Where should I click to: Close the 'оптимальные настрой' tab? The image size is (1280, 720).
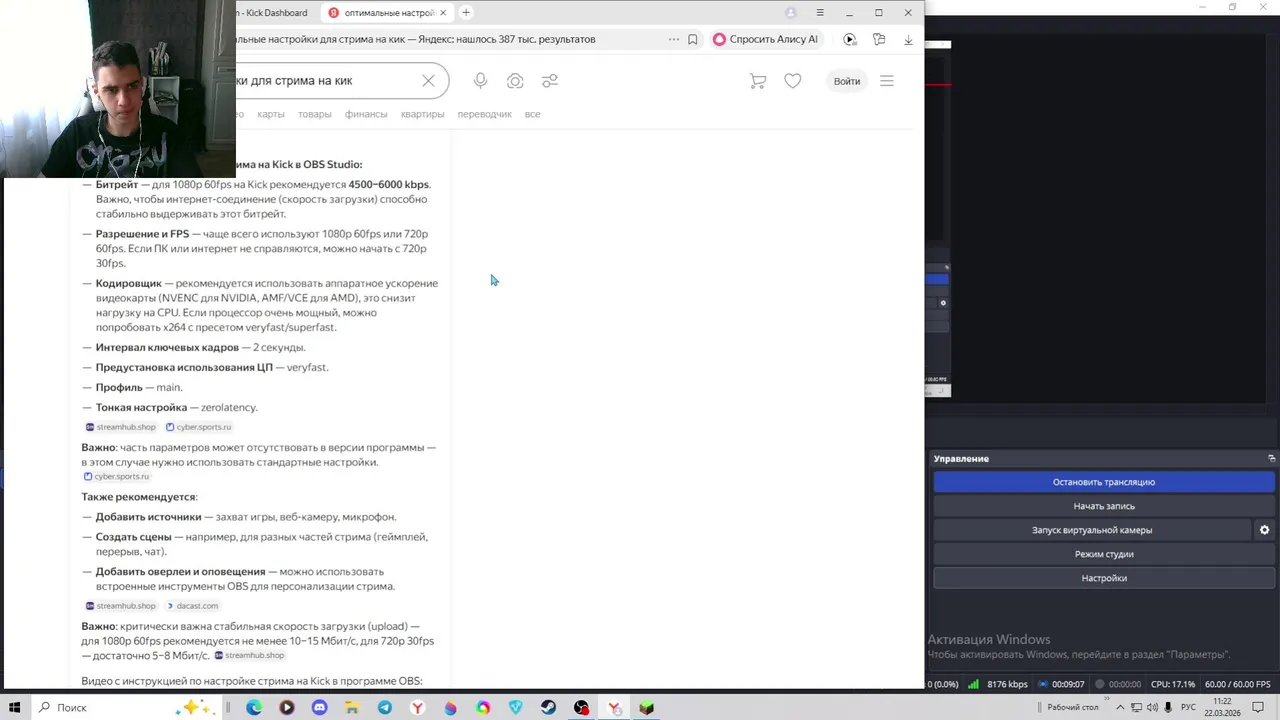pos(443,13)
